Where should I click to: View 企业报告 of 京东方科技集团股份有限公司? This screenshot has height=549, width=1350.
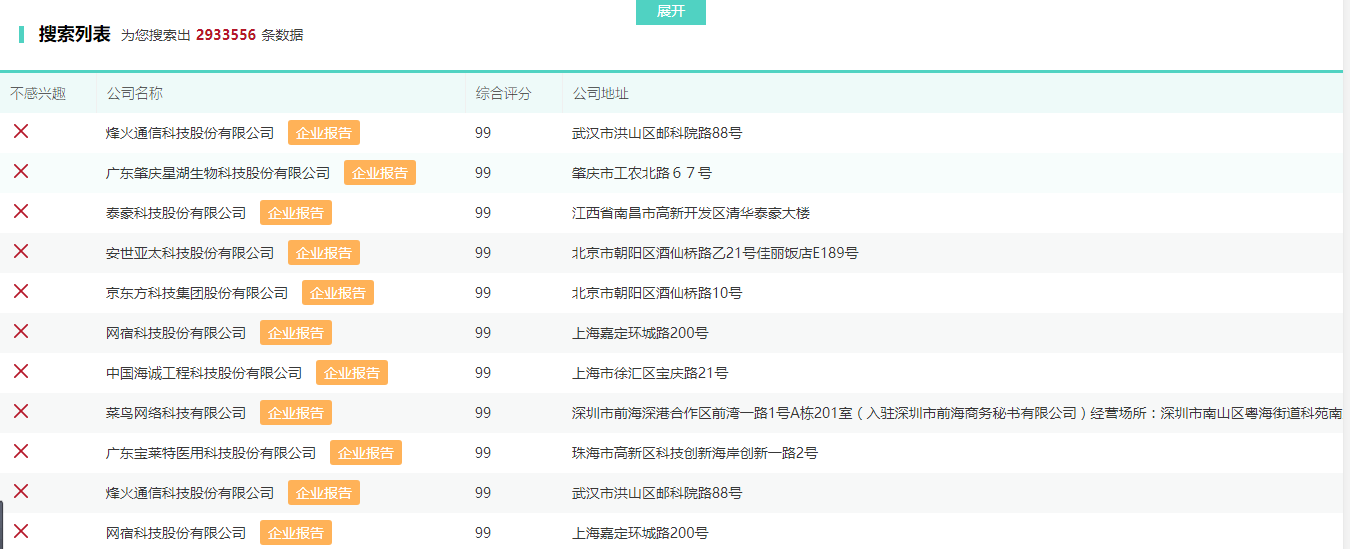pyautogui.click(x=338, y=293)
